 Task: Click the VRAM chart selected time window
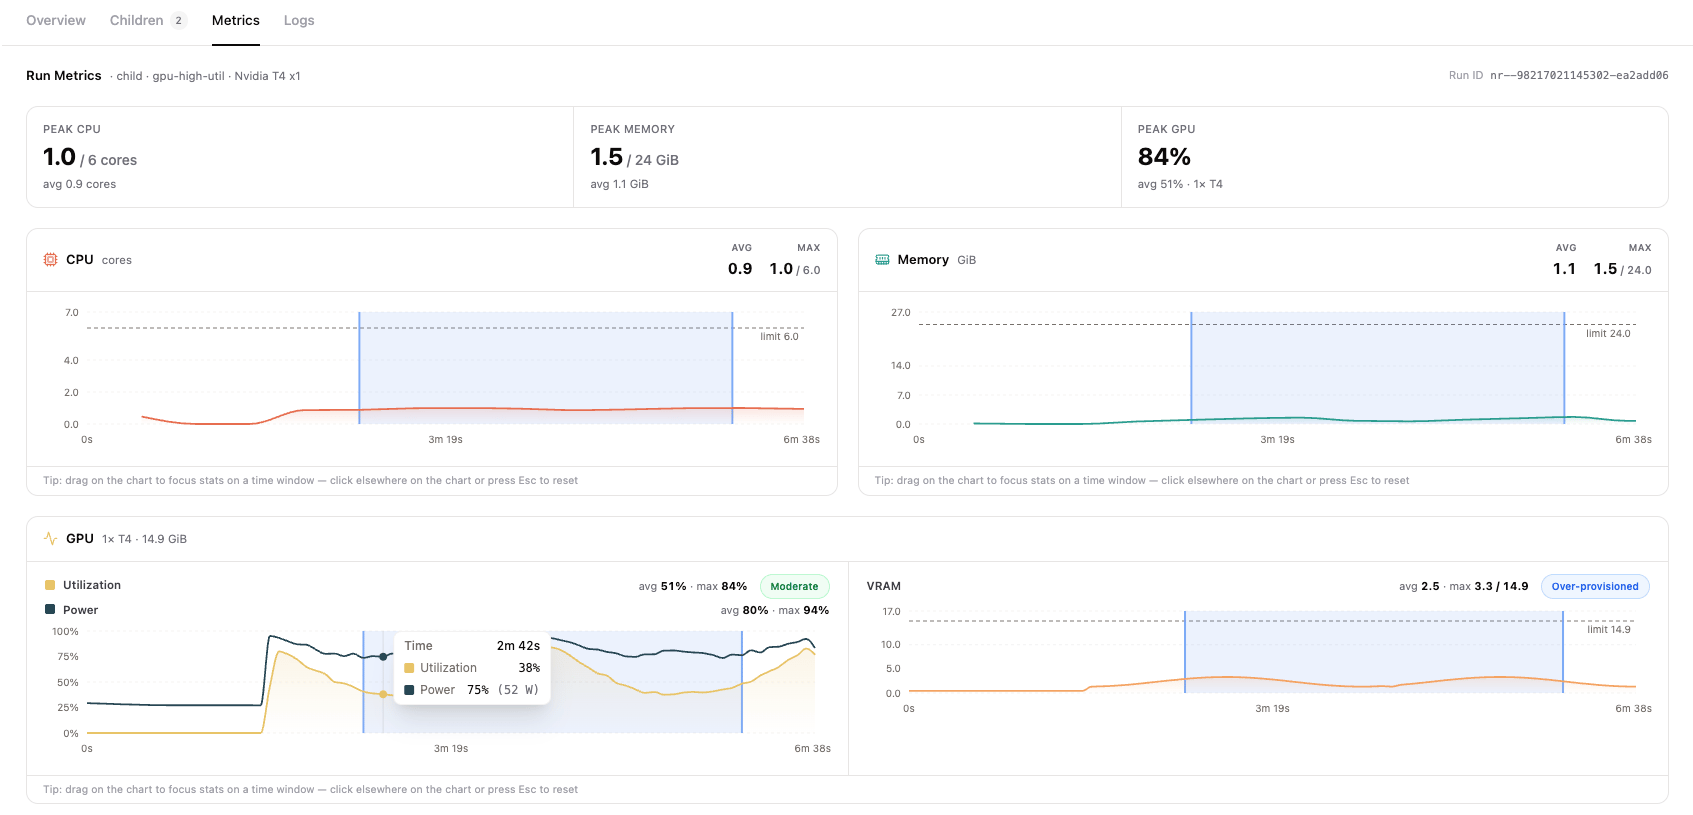[x=1374, y=652]
